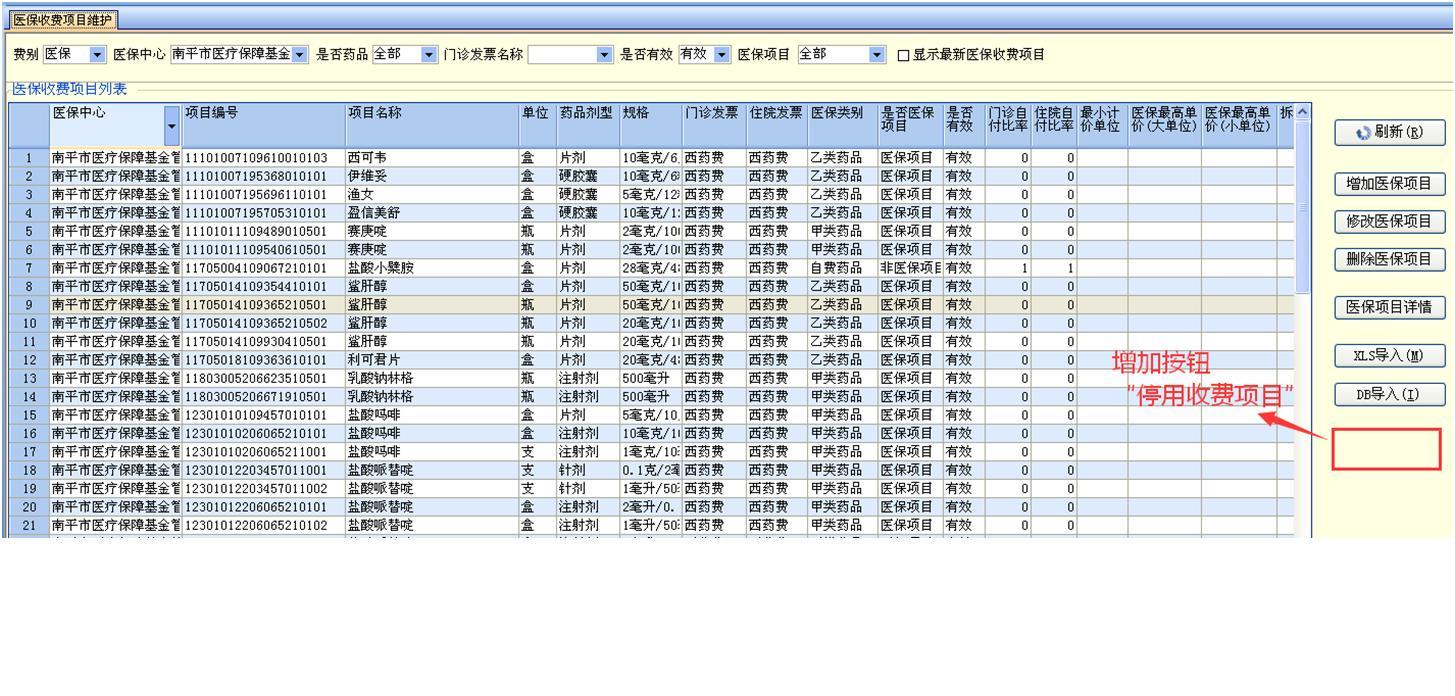Toggle 显示最新医保收费项目 checkbox
1455x696 pixels.
click(904, 55)
